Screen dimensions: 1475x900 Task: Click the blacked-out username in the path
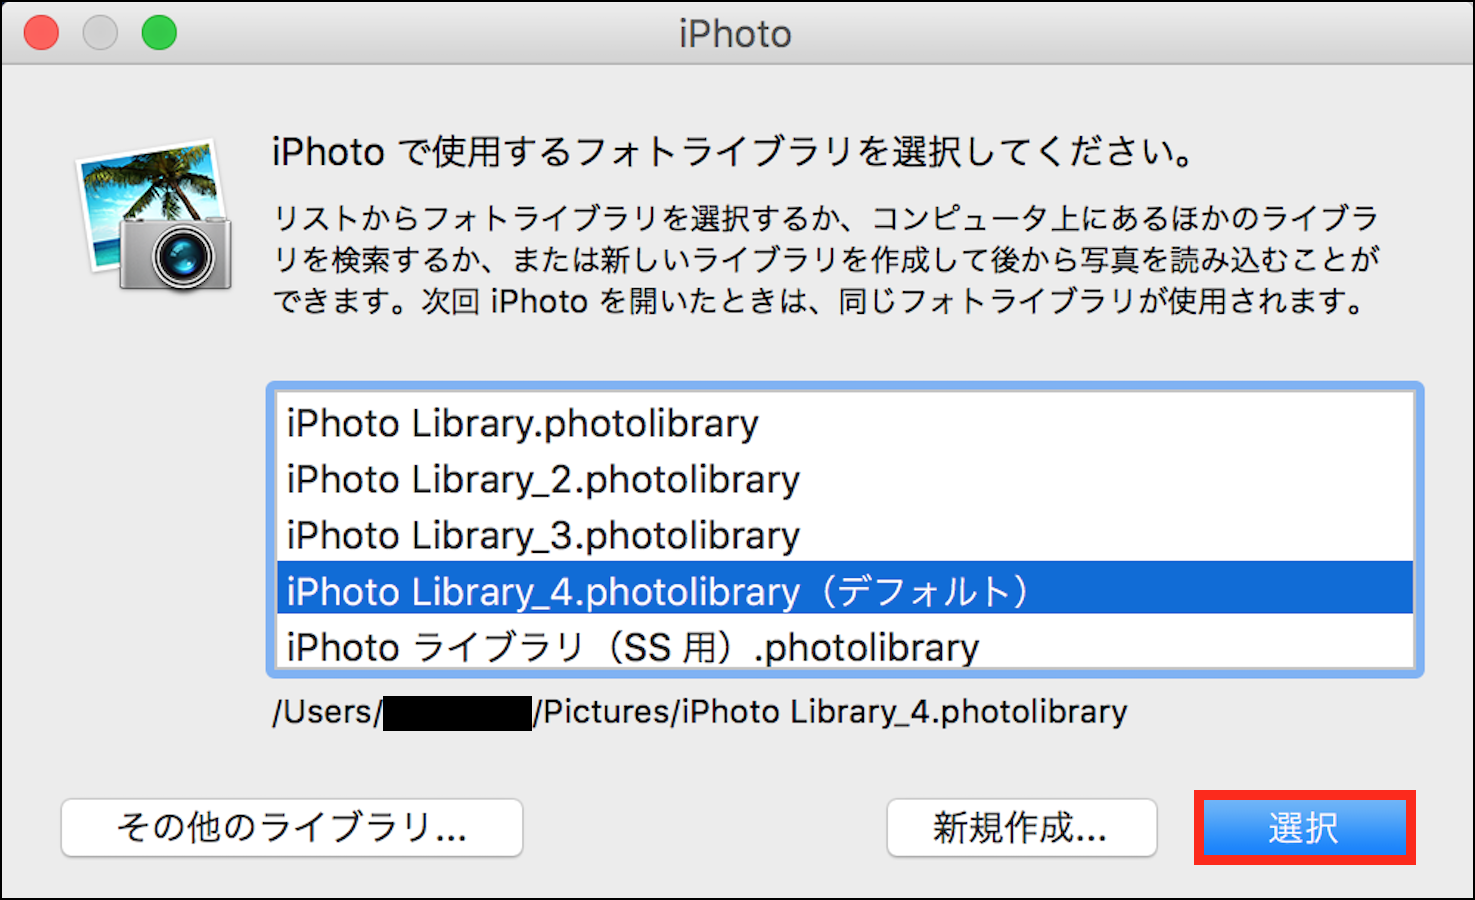click(x=457, y=714)
